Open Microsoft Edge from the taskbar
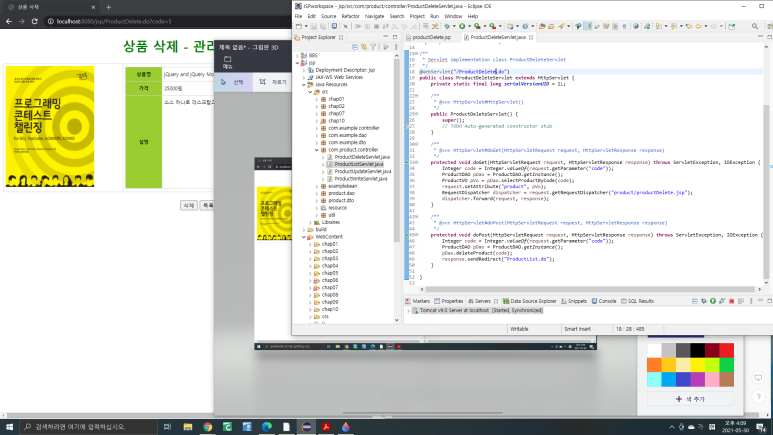Screen dimensions: 773x435 [267, 427]
